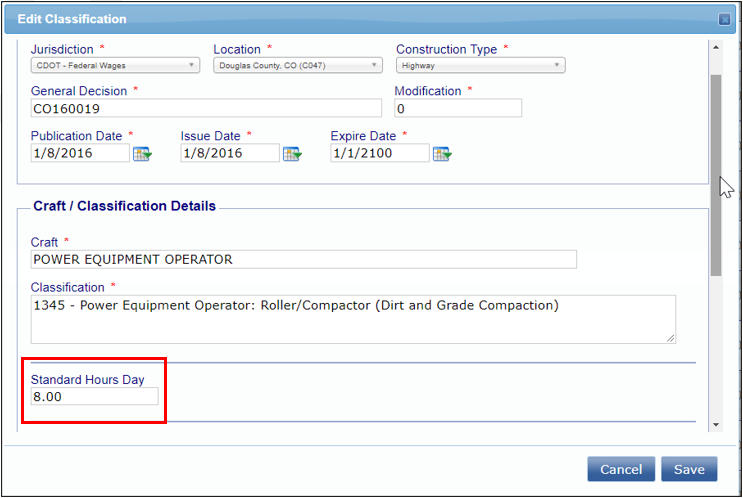The image size is (743, 498).
Task: Click the Standard Hours Day label
Action: click(88, 380)
